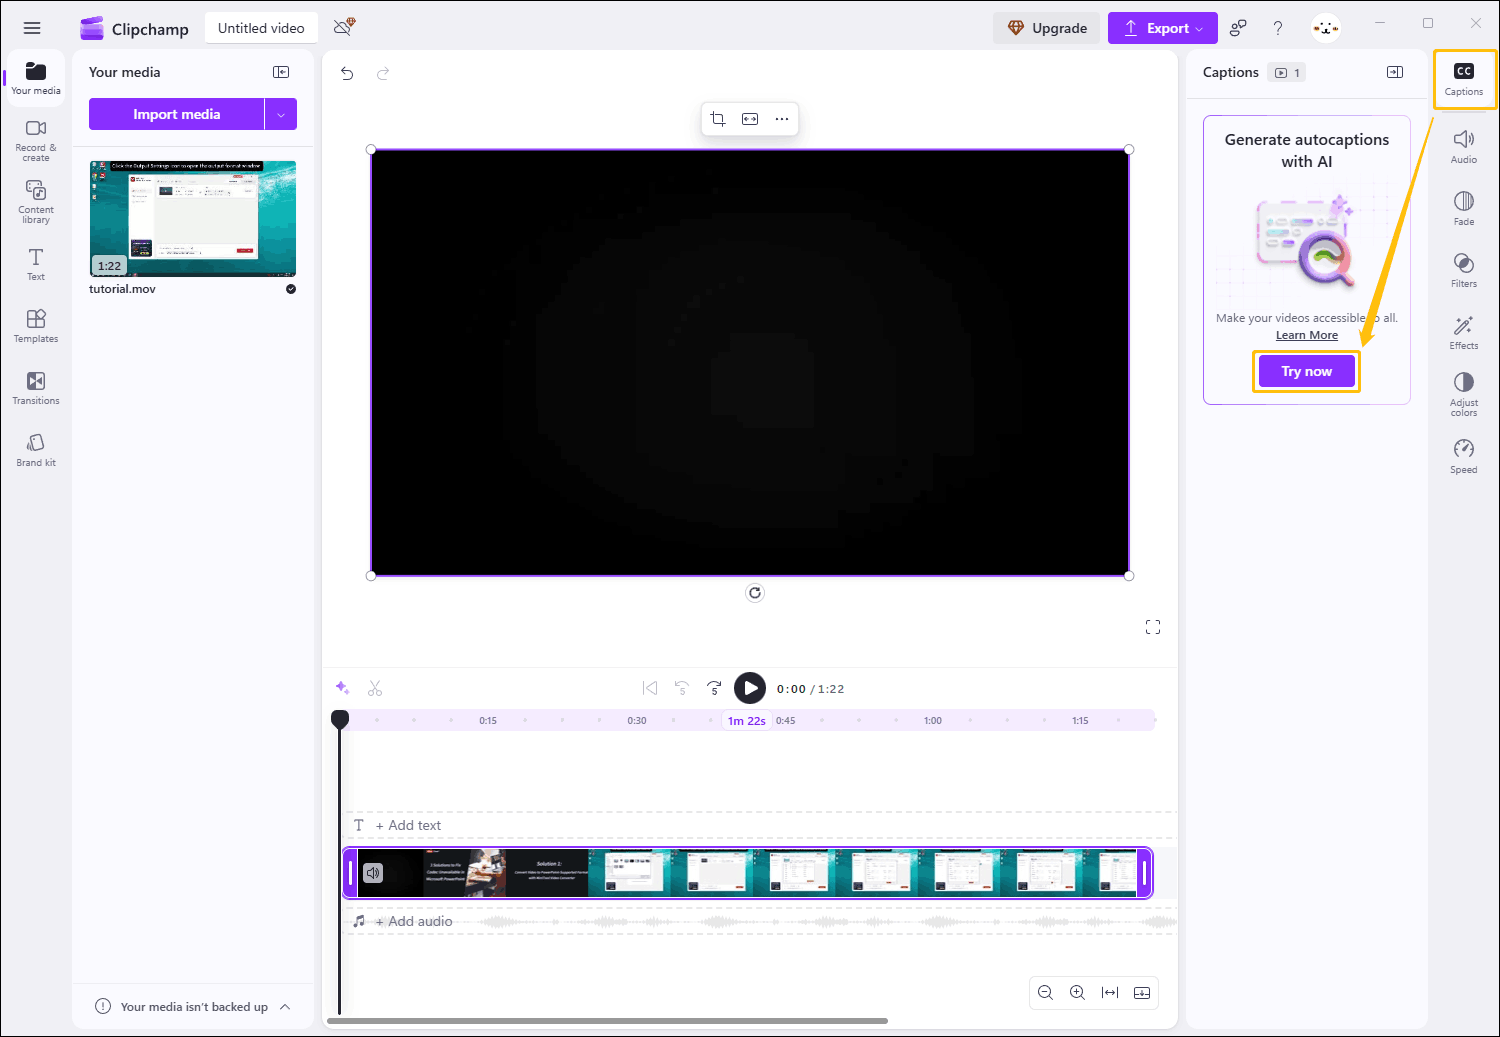The image size is (1500, 1037).
Task: Mute the tutorial clip's audio
Action: click(373, 872)
